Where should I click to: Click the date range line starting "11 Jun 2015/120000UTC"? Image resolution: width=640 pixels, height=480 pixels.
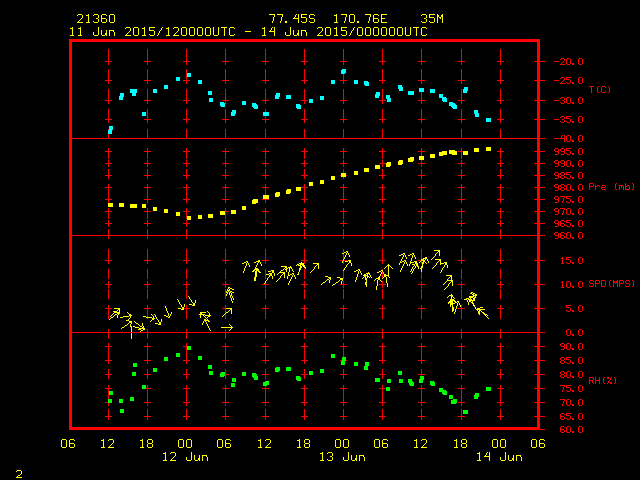[x=248, y=32]
